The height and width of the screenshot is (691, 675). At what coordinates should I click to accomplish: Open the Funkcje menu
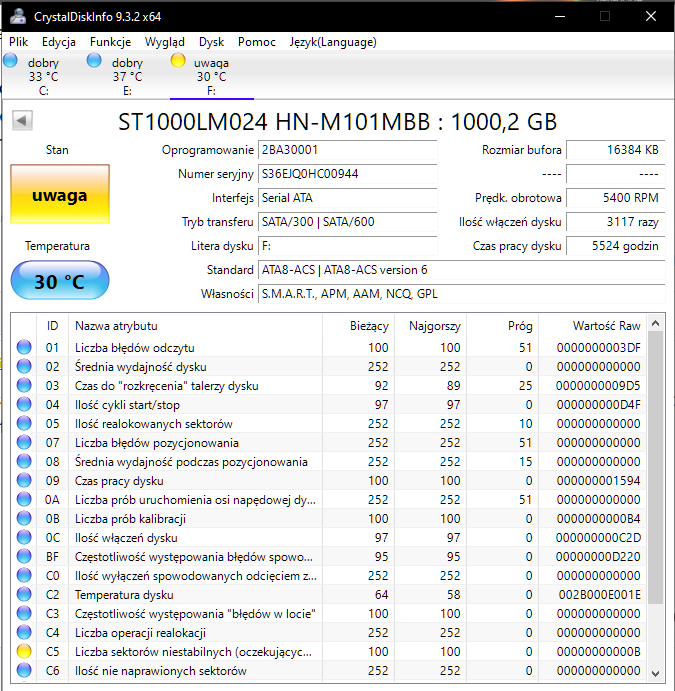111,42
